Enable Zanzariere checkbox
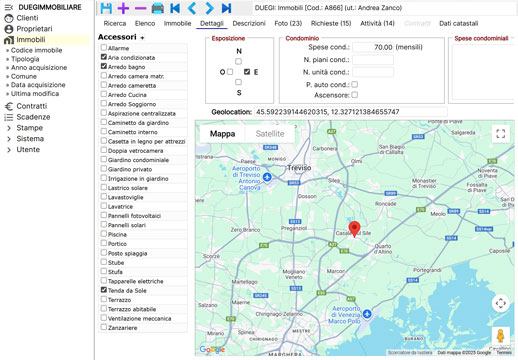The height and width of the screenshot is (360, 518). point(104,327)
